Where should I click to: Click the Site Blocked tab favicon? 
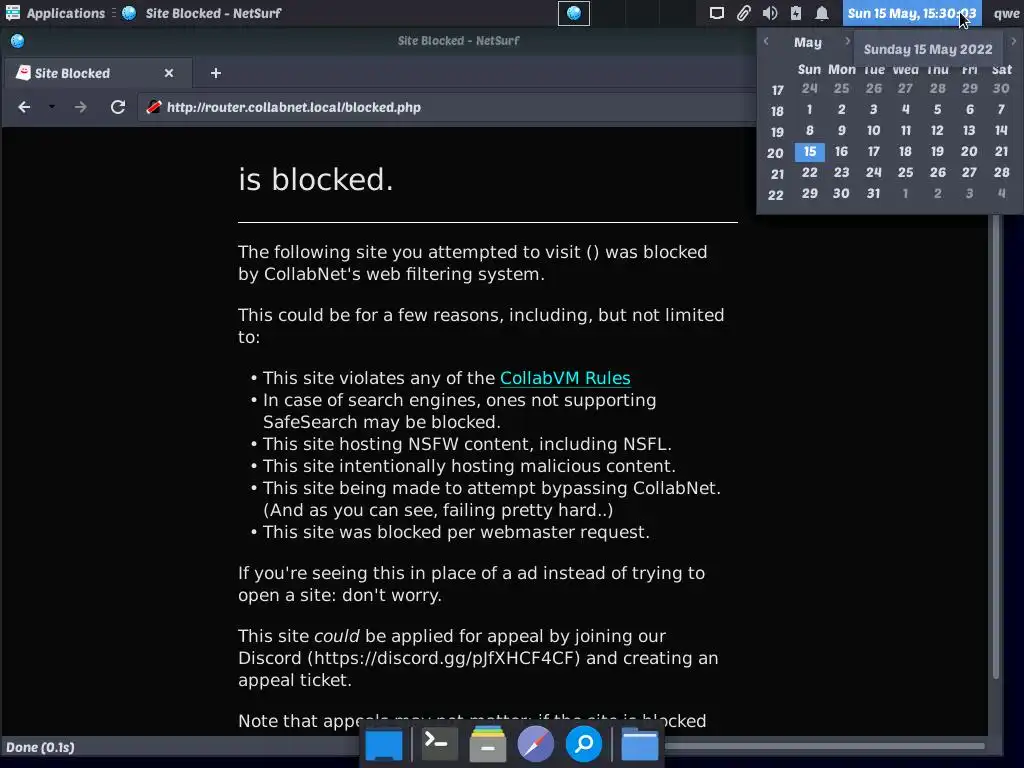(x=24, y=72)
